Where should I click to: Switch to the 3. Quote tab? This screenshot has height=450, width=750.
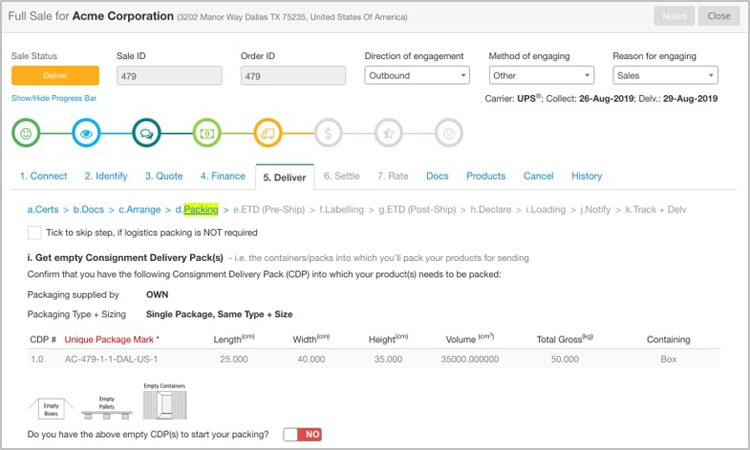[164, 176]
